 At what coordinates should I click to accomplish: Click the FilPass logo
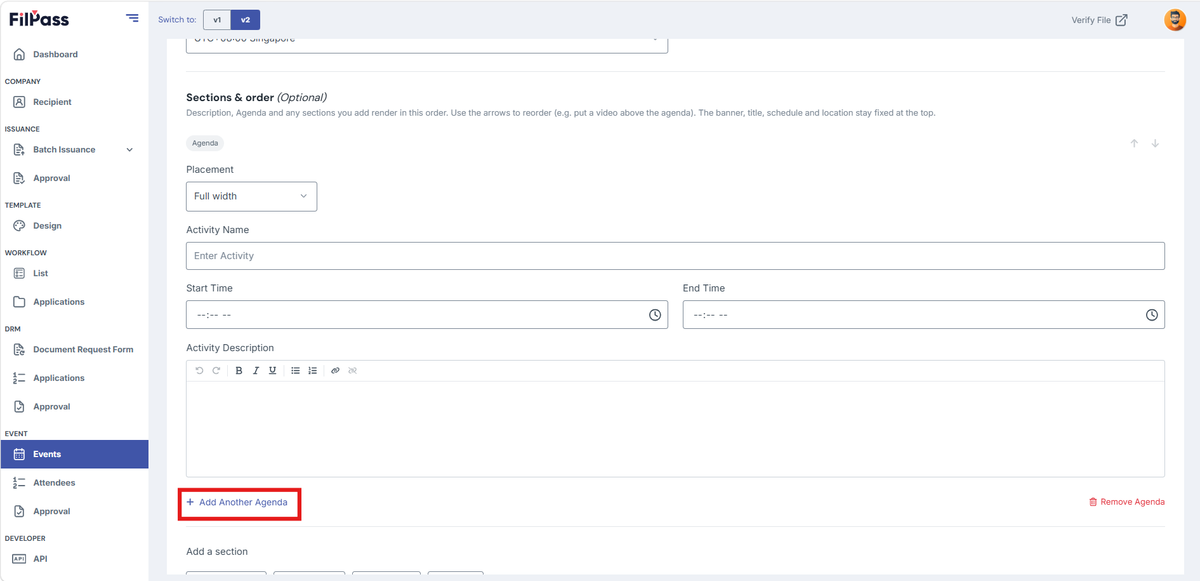coord(39,19)
